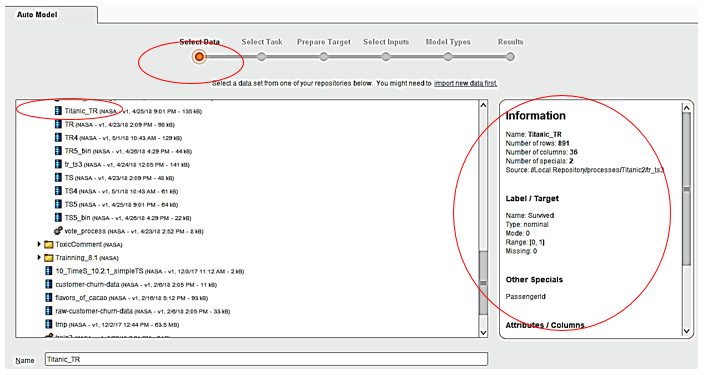Select the tr_ts3 data set
This screenshot has width=710, height=375.
(x=127, y=164)
